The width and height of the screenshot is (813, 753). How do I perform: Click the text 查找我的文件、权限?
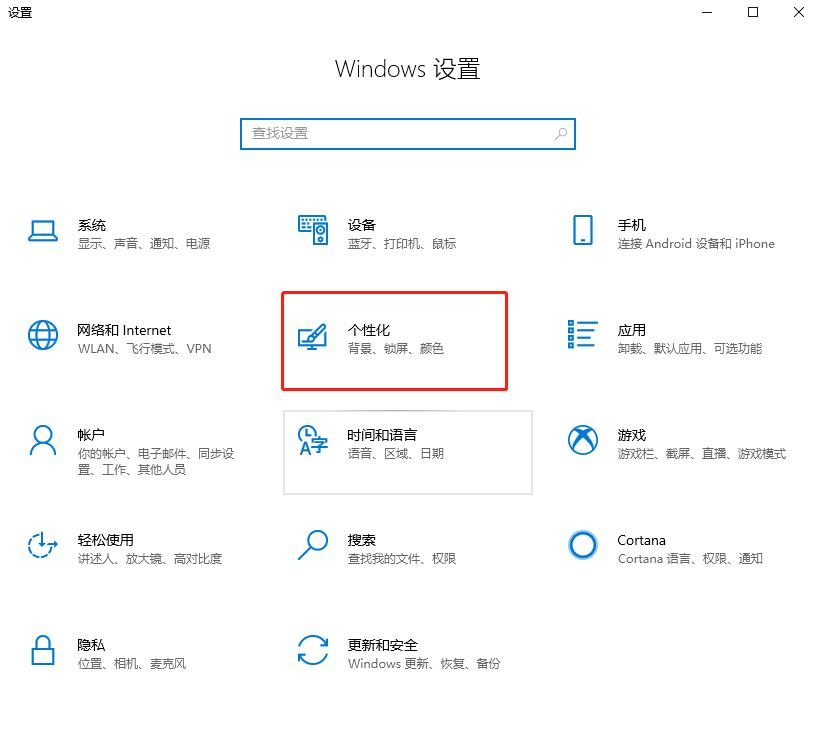(402, 559)
